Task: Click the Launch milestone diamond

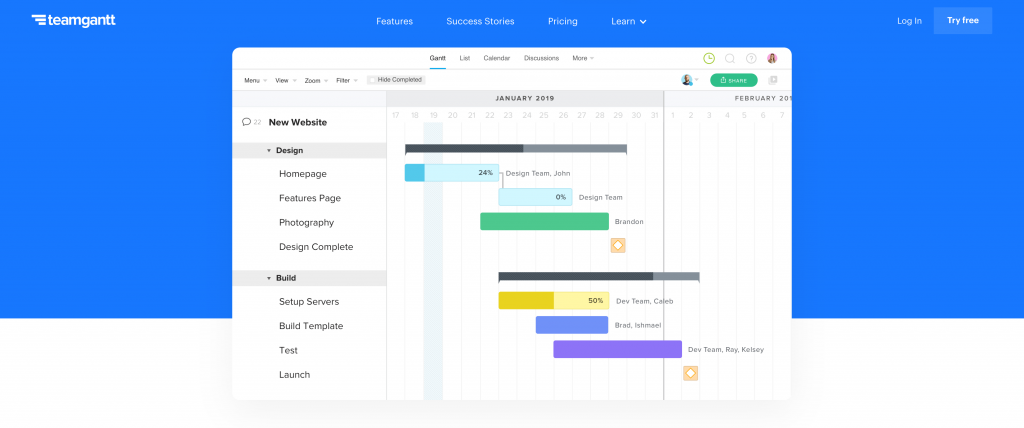Action: (690, 373)
